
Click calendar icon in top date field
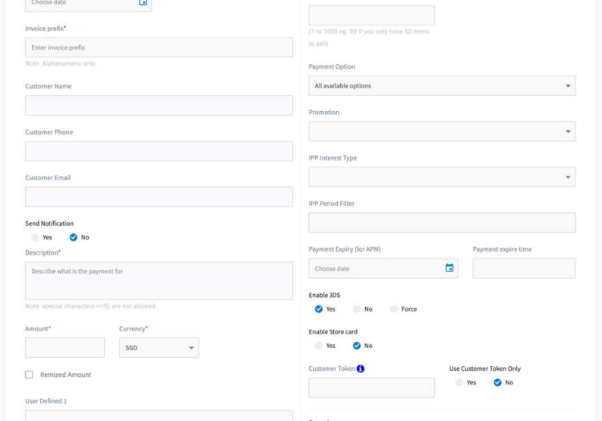click(x=143, y=3)
